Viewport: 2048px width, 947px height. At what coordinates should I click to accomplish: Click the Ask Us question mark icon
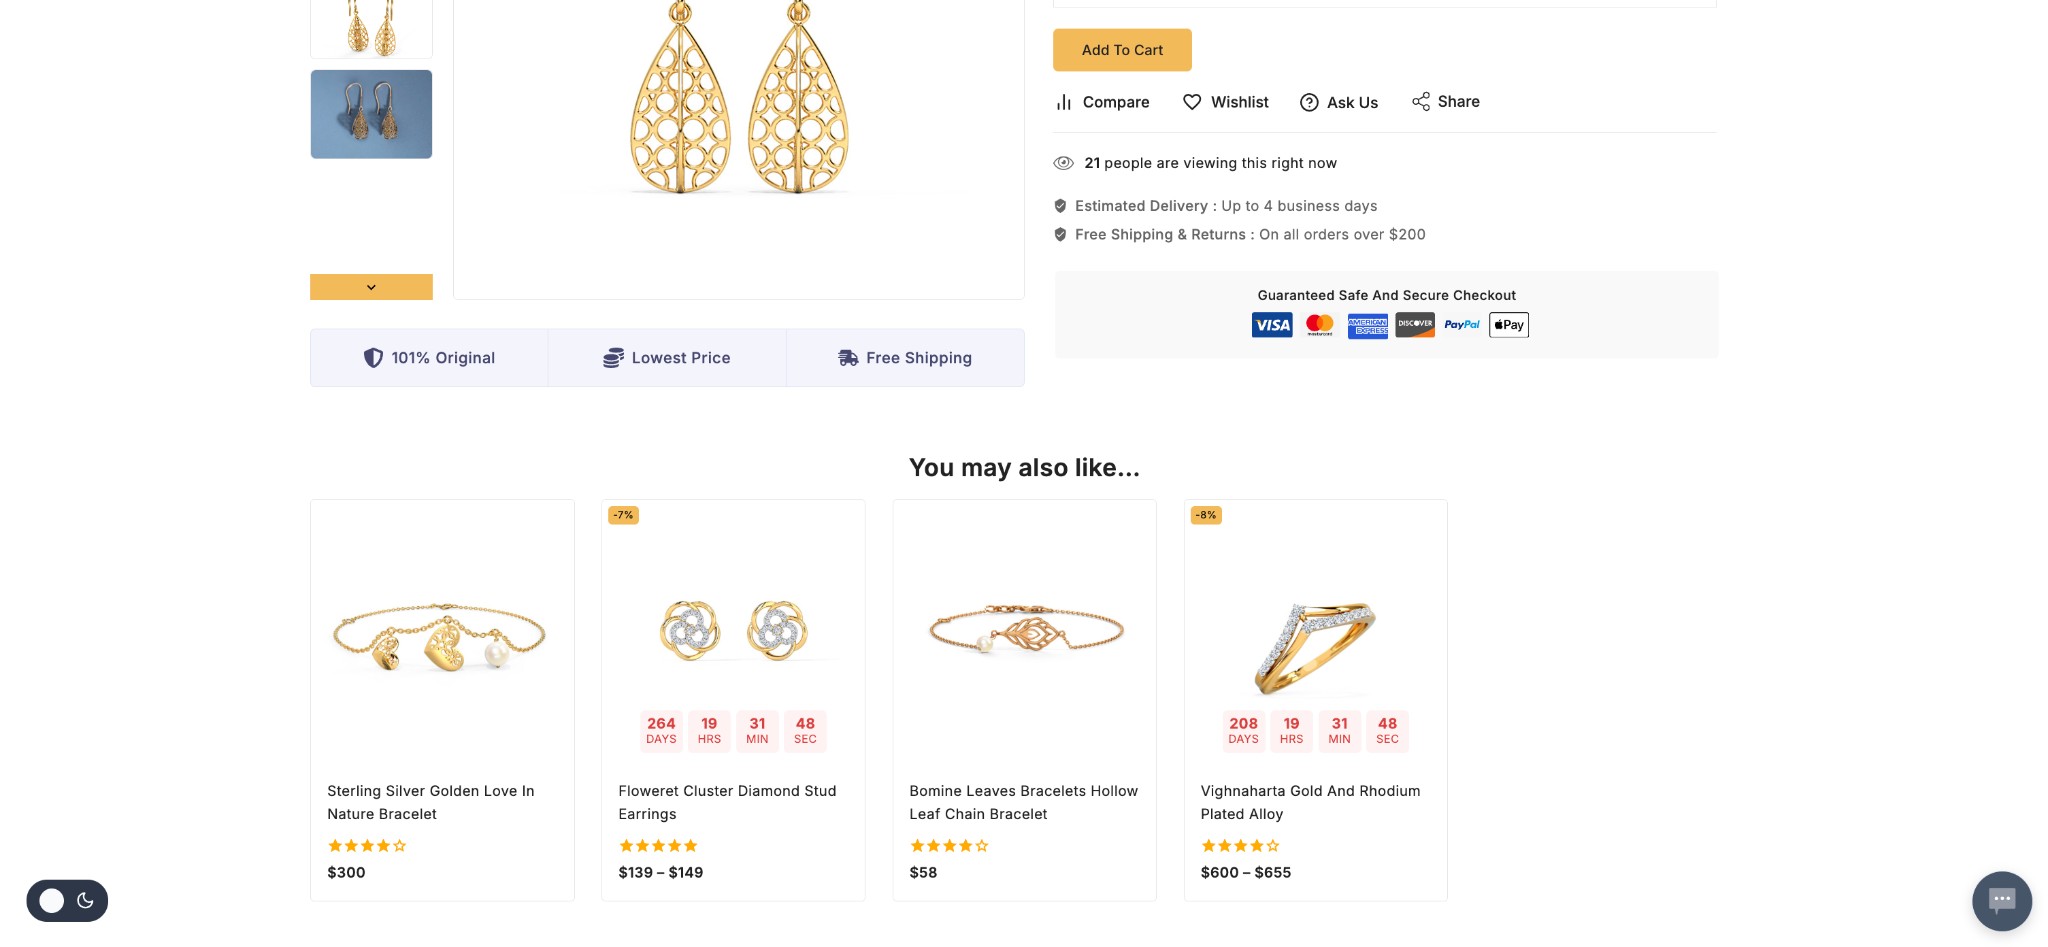1309,102
